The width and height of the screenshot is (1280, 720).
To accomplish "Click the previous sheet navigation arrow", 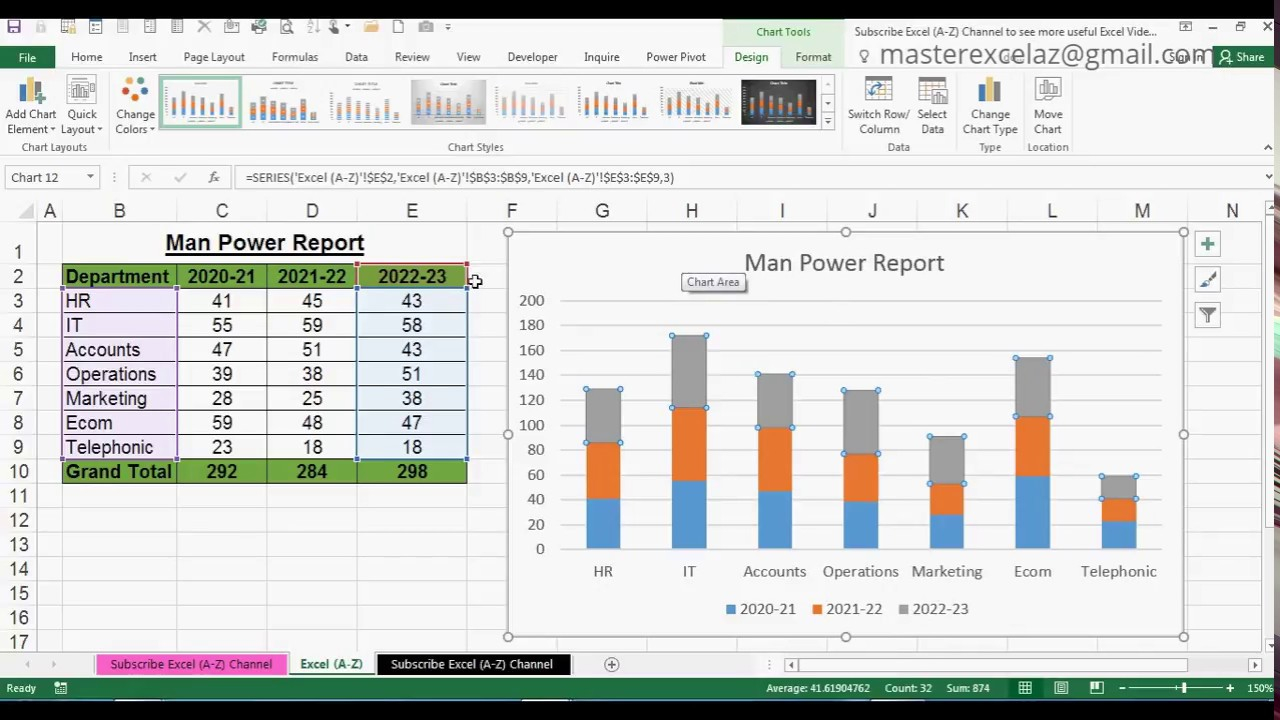I will (27, 664).
